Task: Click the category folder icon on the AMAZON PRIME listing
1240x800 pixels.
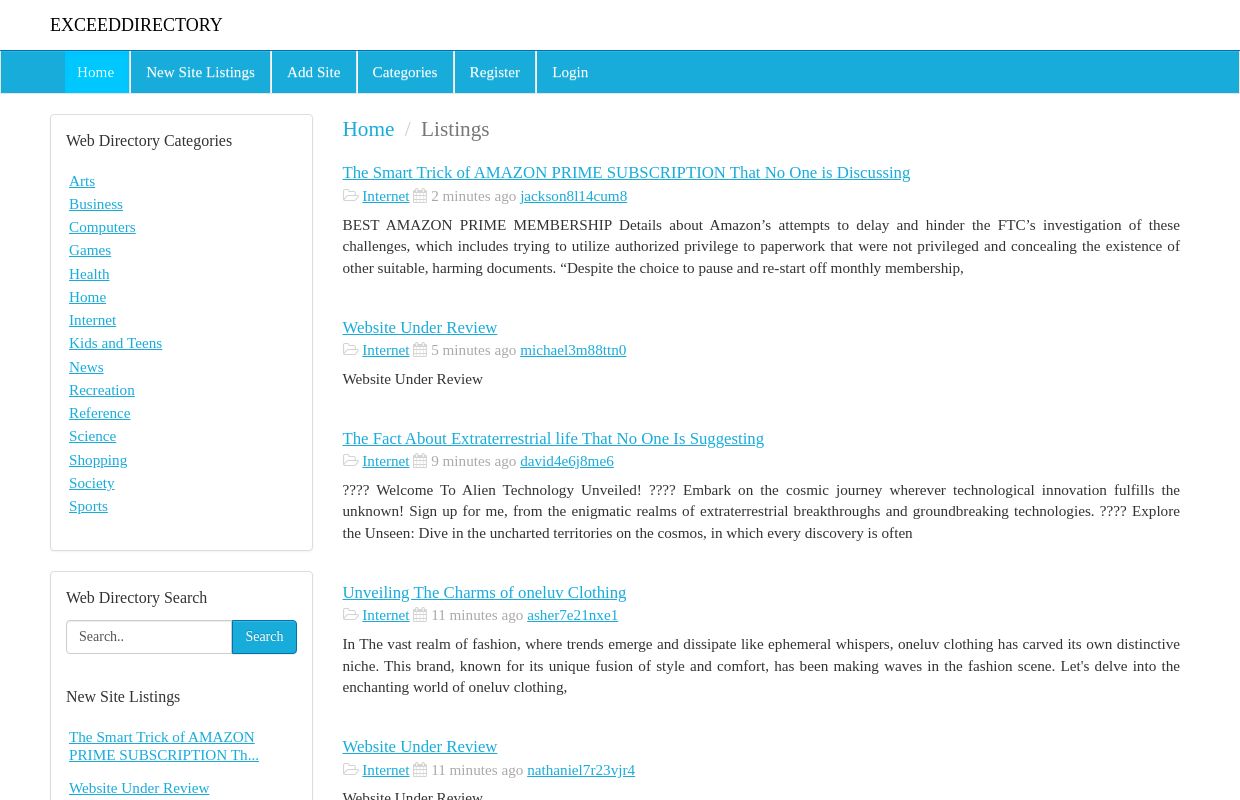Action: point(351,195)
